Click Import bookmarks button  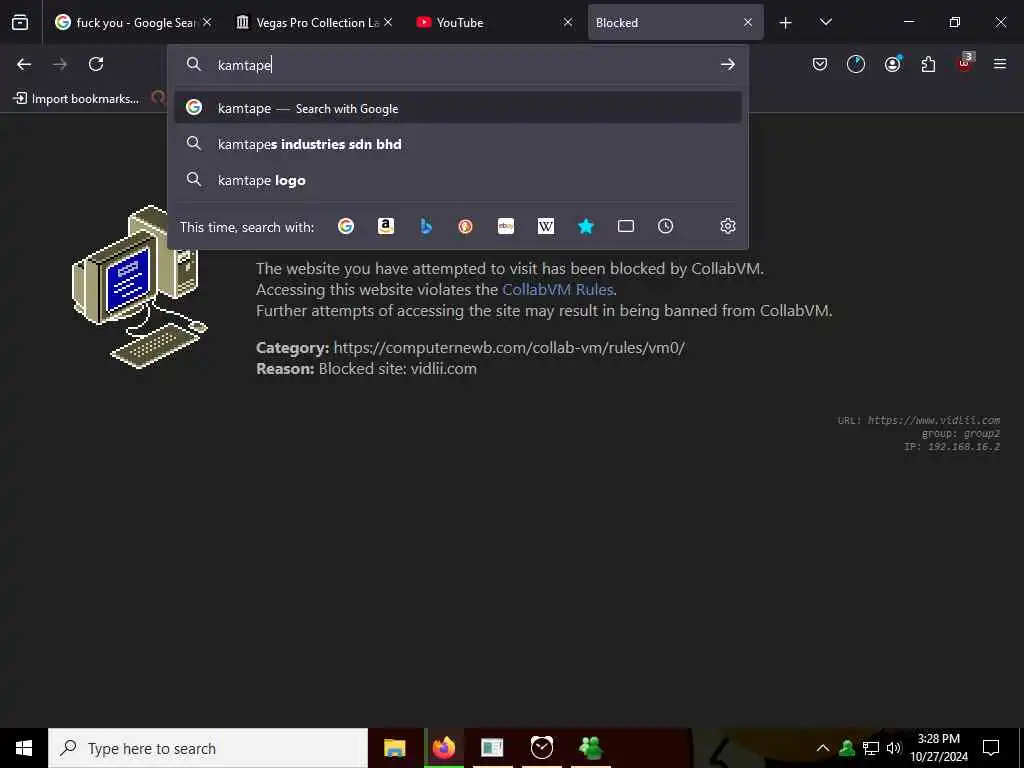(76, 99)
